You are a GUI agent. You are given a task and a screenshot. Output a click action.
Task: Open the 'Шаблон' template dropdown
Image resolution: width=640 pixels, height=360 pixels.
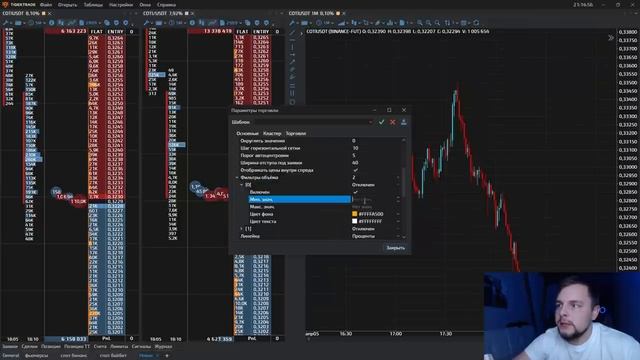[370, 122]
